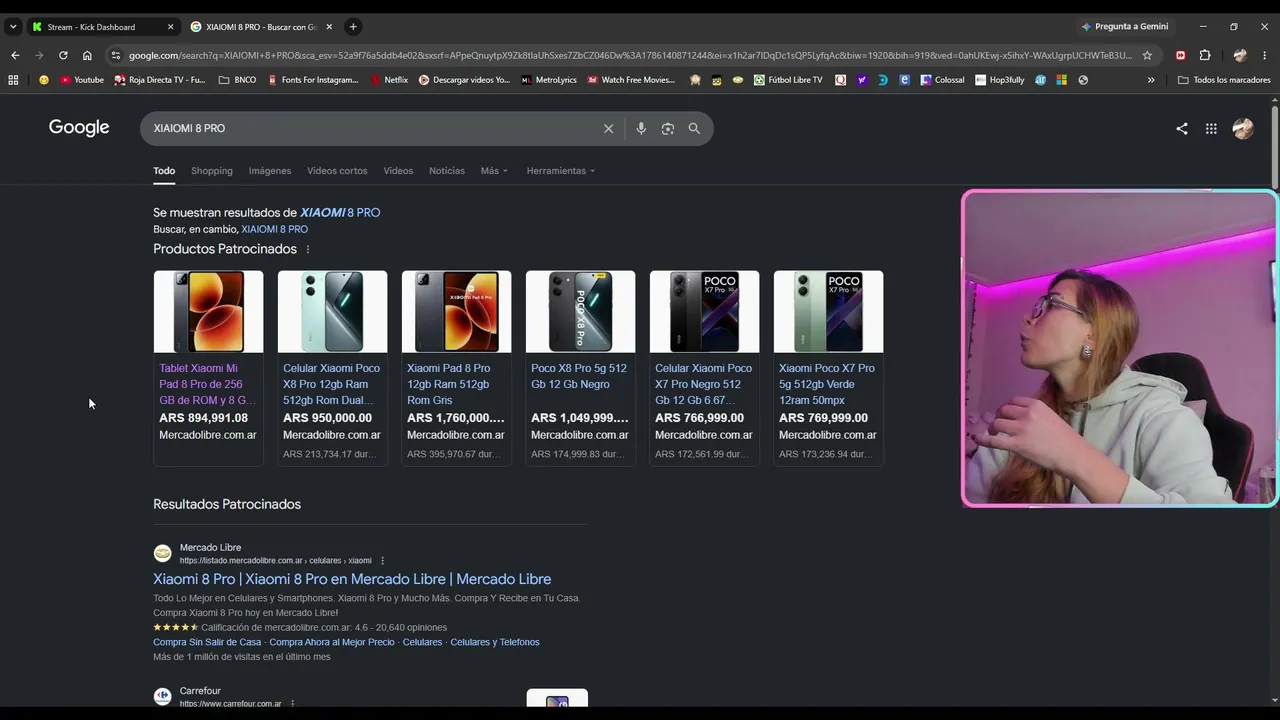Go back to the previous page

[14, 55]
